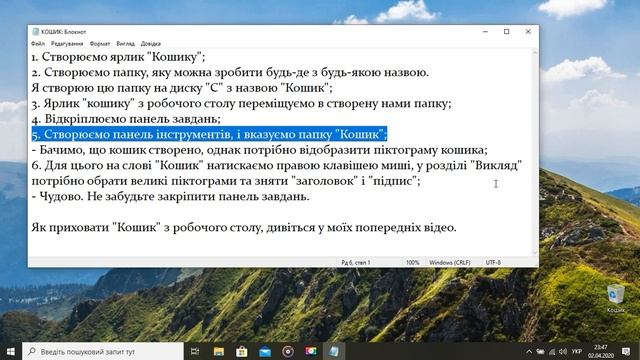640x360 pixels.
Task: Open the Довідка menu
Action: coord(151,43)
